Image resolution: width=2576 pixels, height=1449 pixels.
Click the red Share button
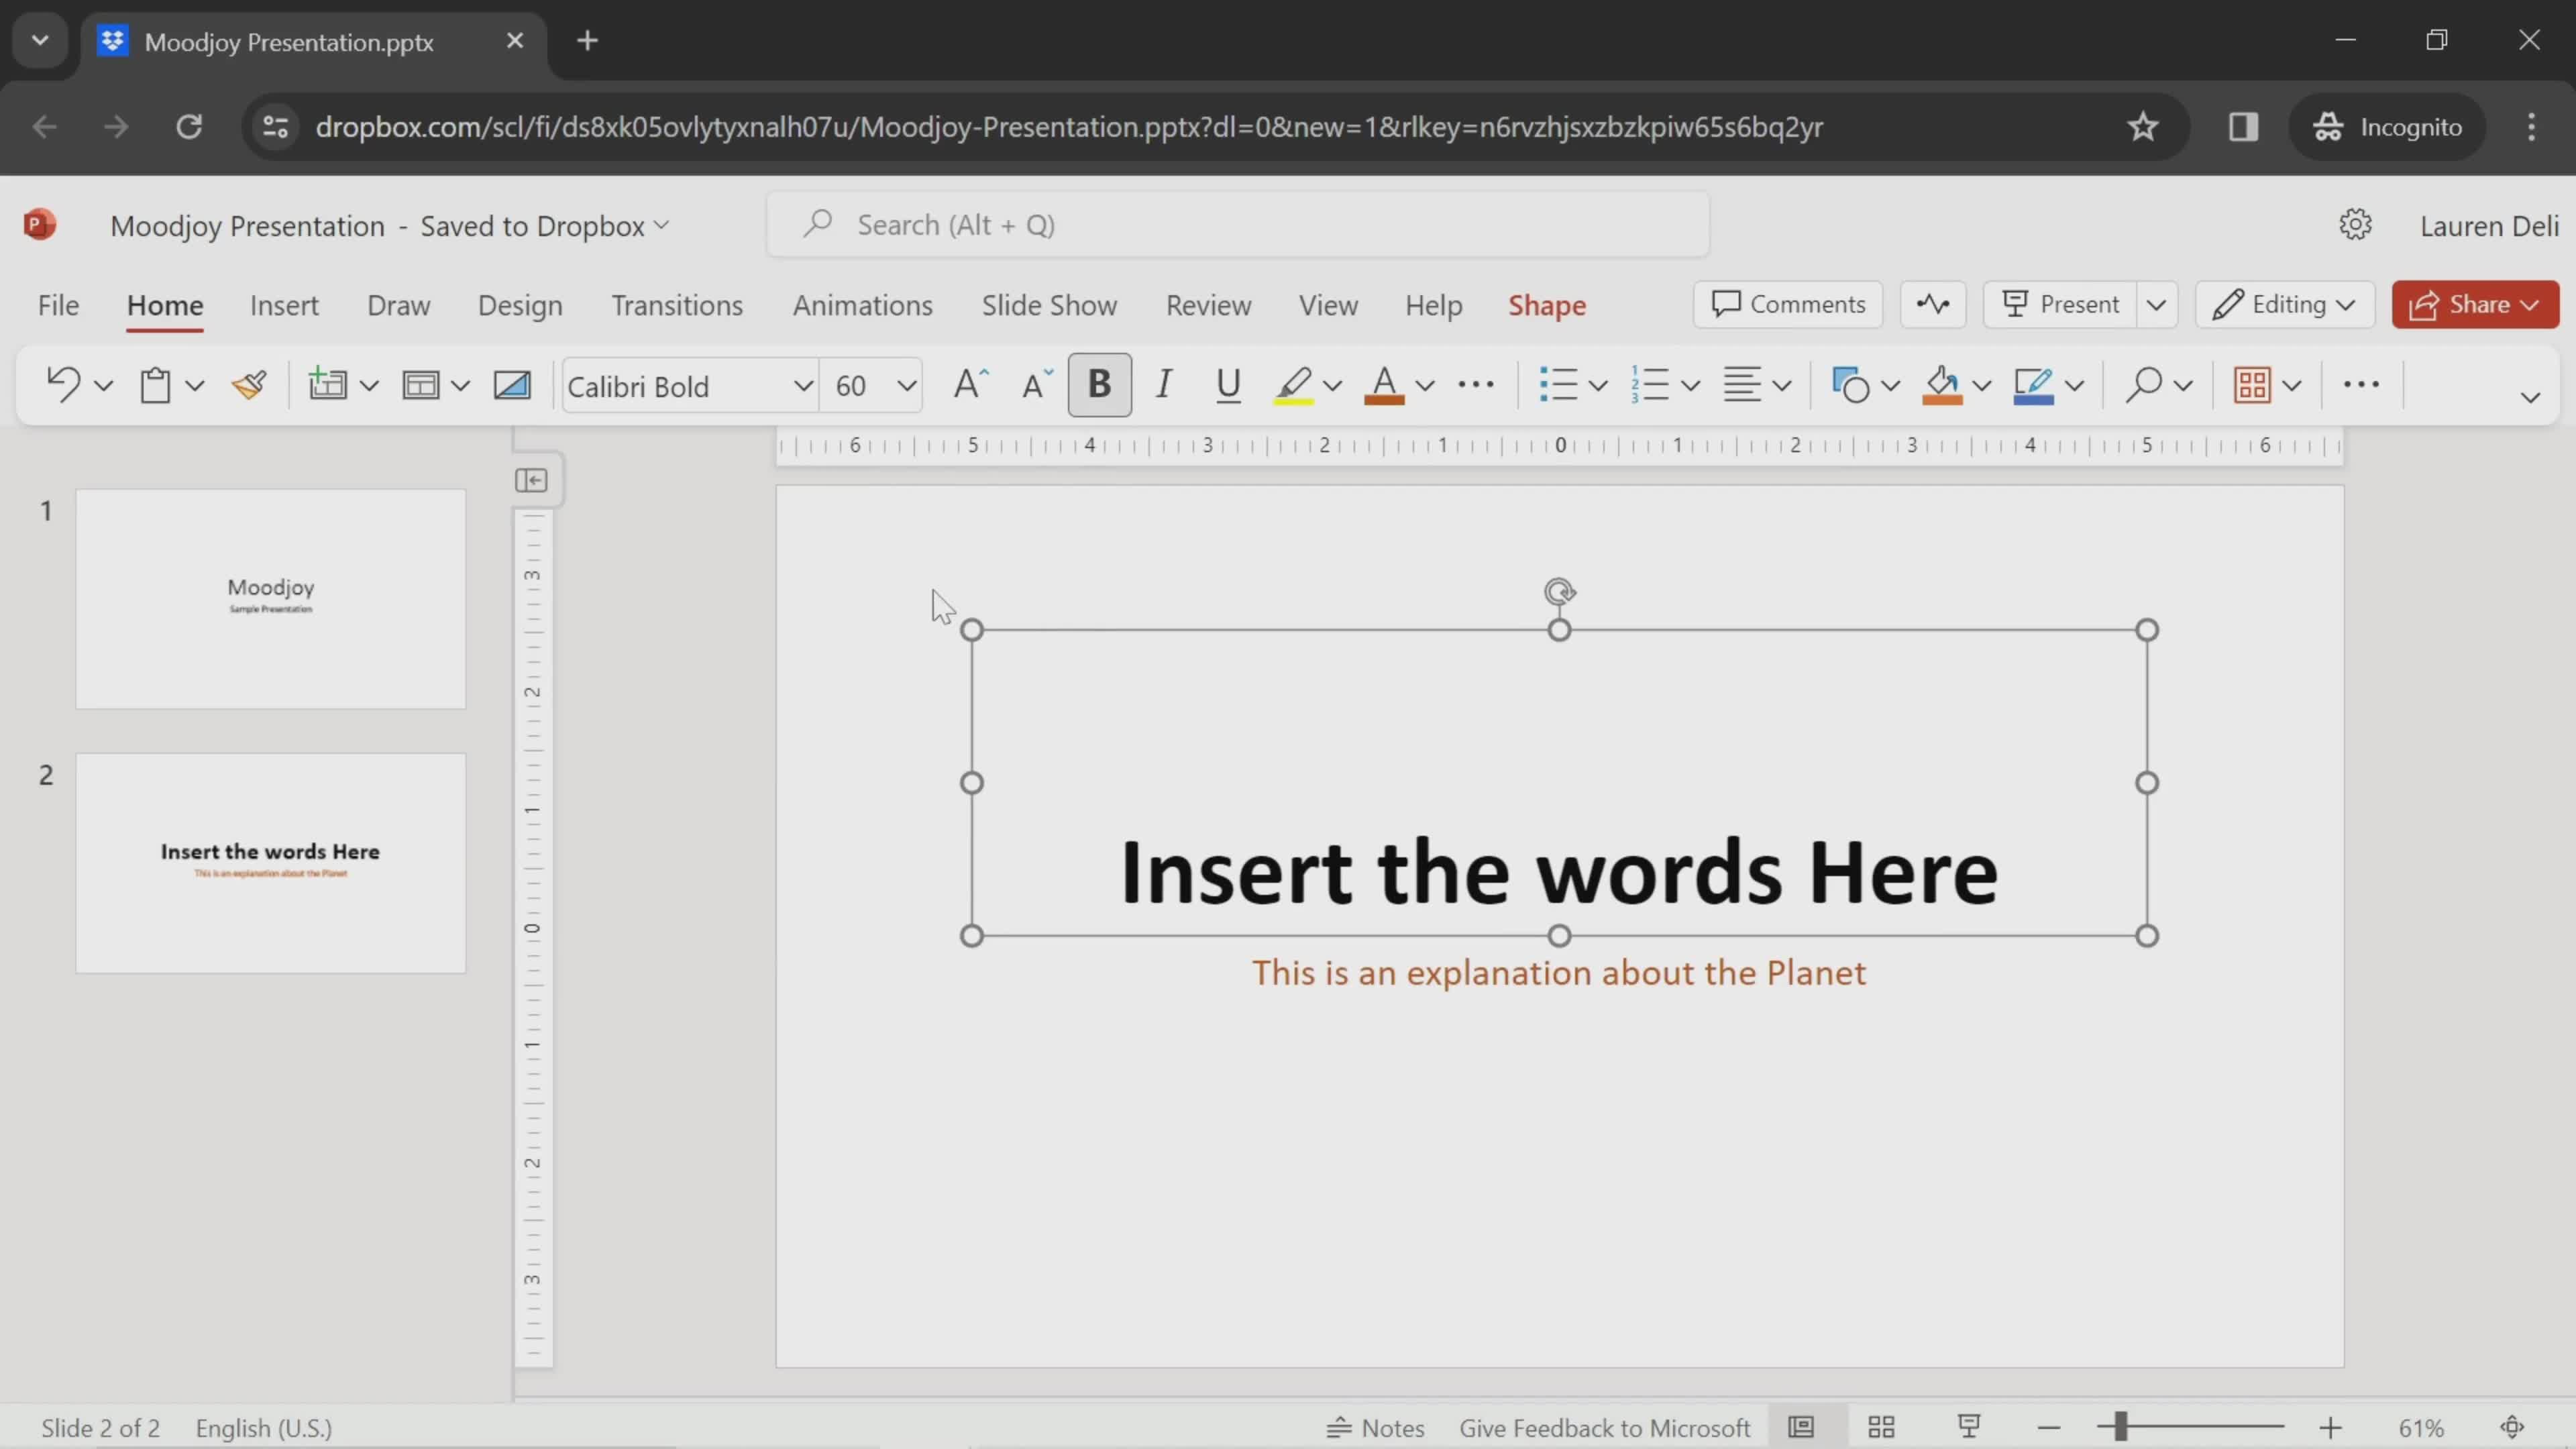click(2475, 304)
